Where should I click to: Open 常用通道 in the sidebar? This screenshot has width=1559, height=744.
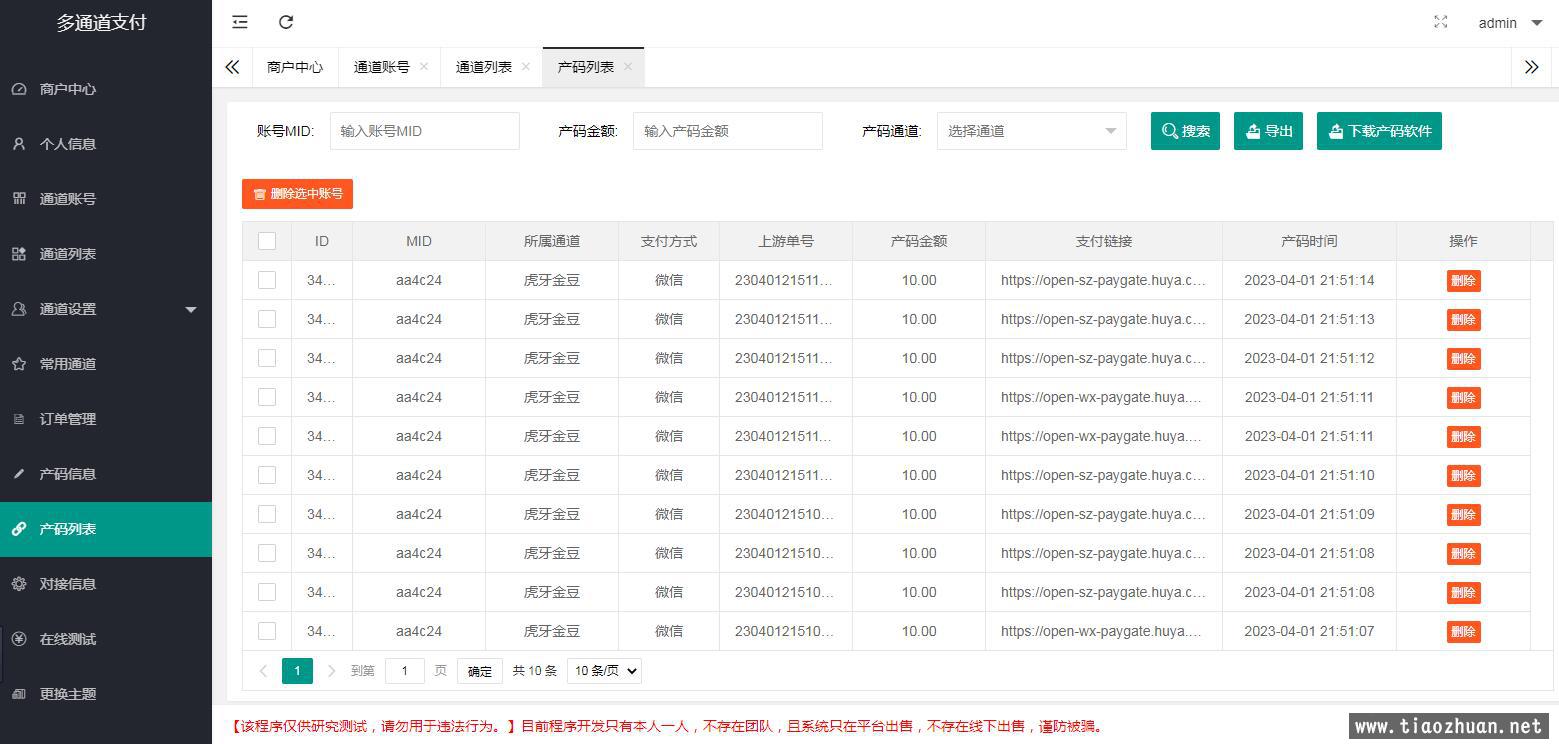tap(106, 364)
